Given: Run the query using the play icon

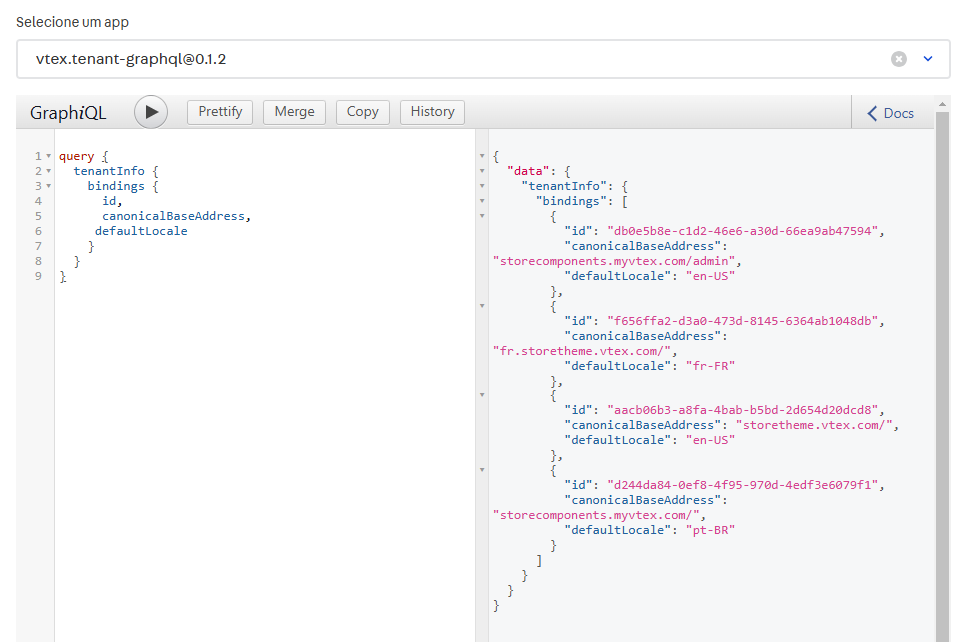Looking at the screenshot, I should point(150,111).
